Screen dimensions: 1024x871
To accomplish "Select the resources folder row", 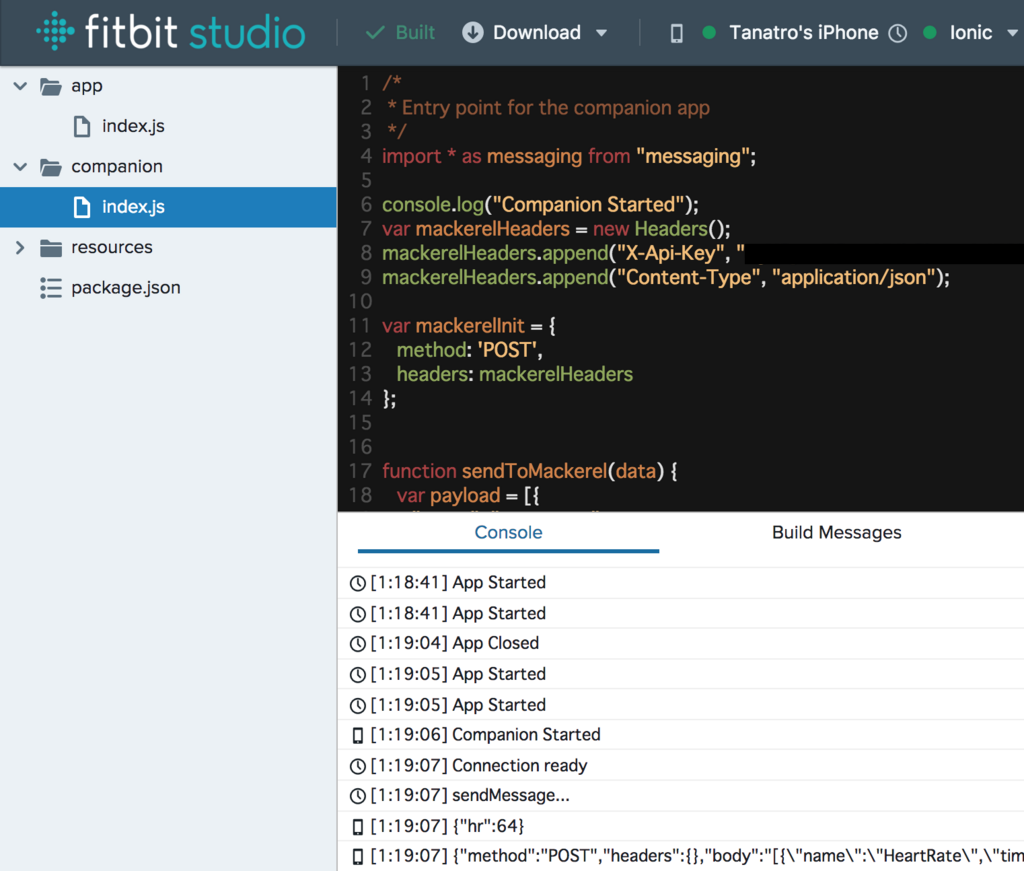I will coord(168,247).
